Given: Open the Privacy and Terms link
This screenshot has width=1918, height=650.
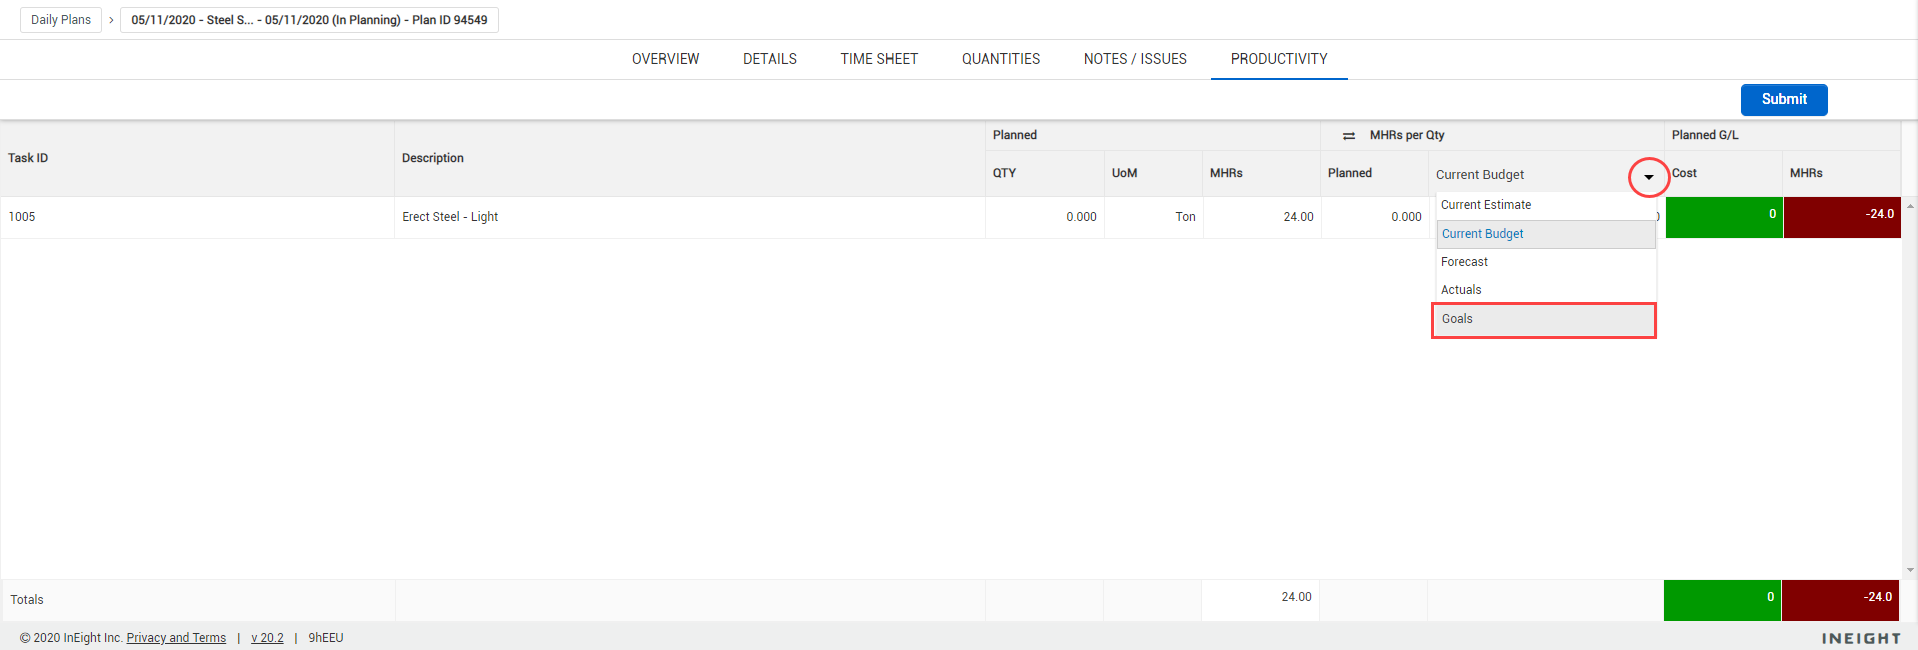Looking at the screenshot, I should [x=176, y=638].
